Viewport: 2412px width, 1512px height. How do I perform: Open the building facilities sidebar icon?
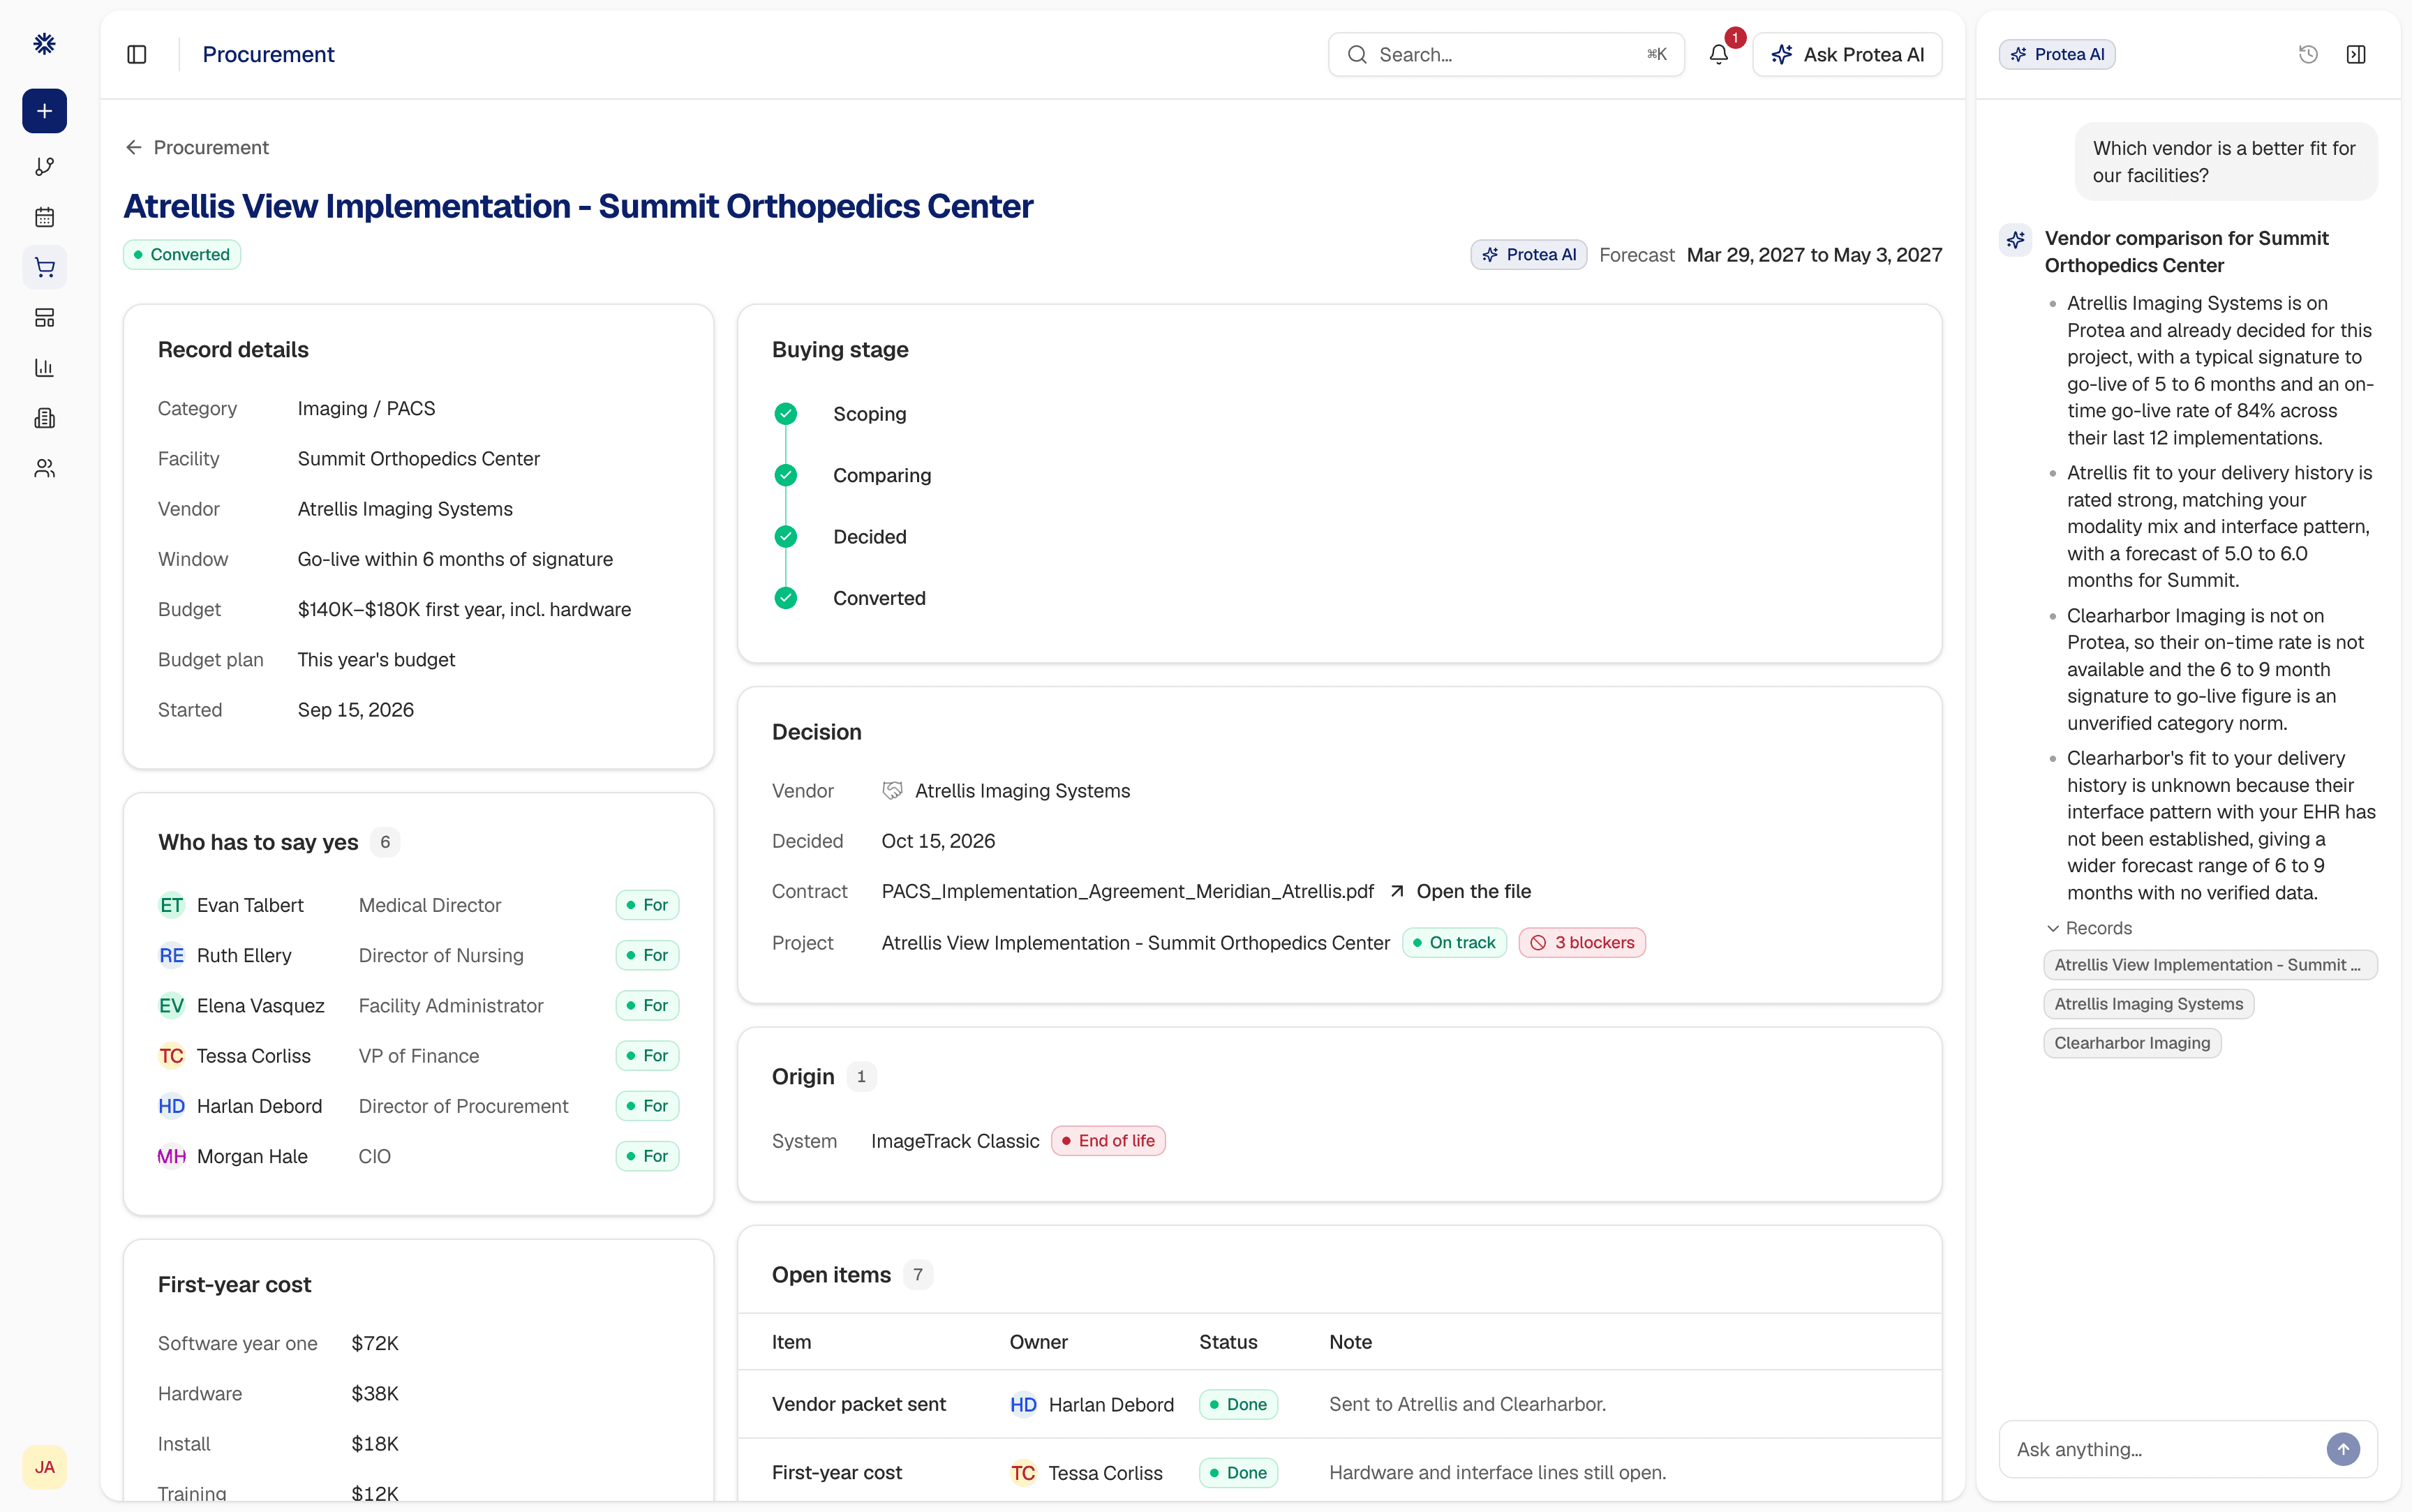point(44,418)
